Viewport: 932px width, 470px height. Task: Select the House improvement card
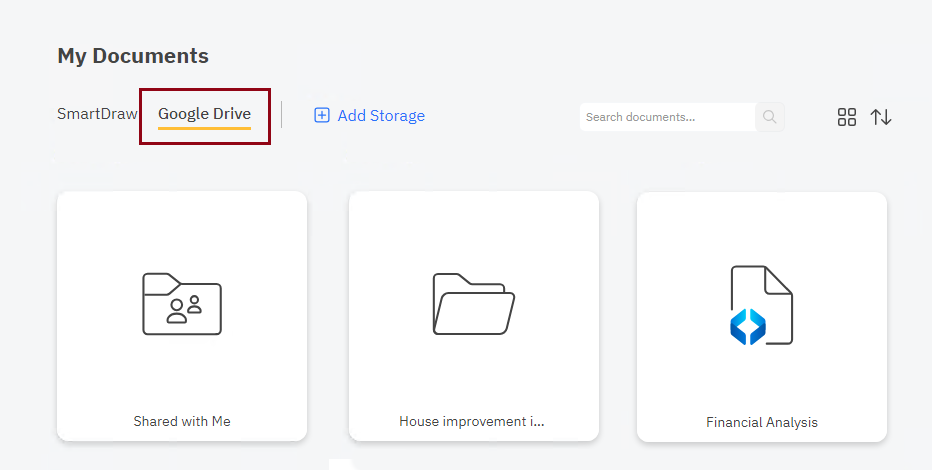[474, 316]
